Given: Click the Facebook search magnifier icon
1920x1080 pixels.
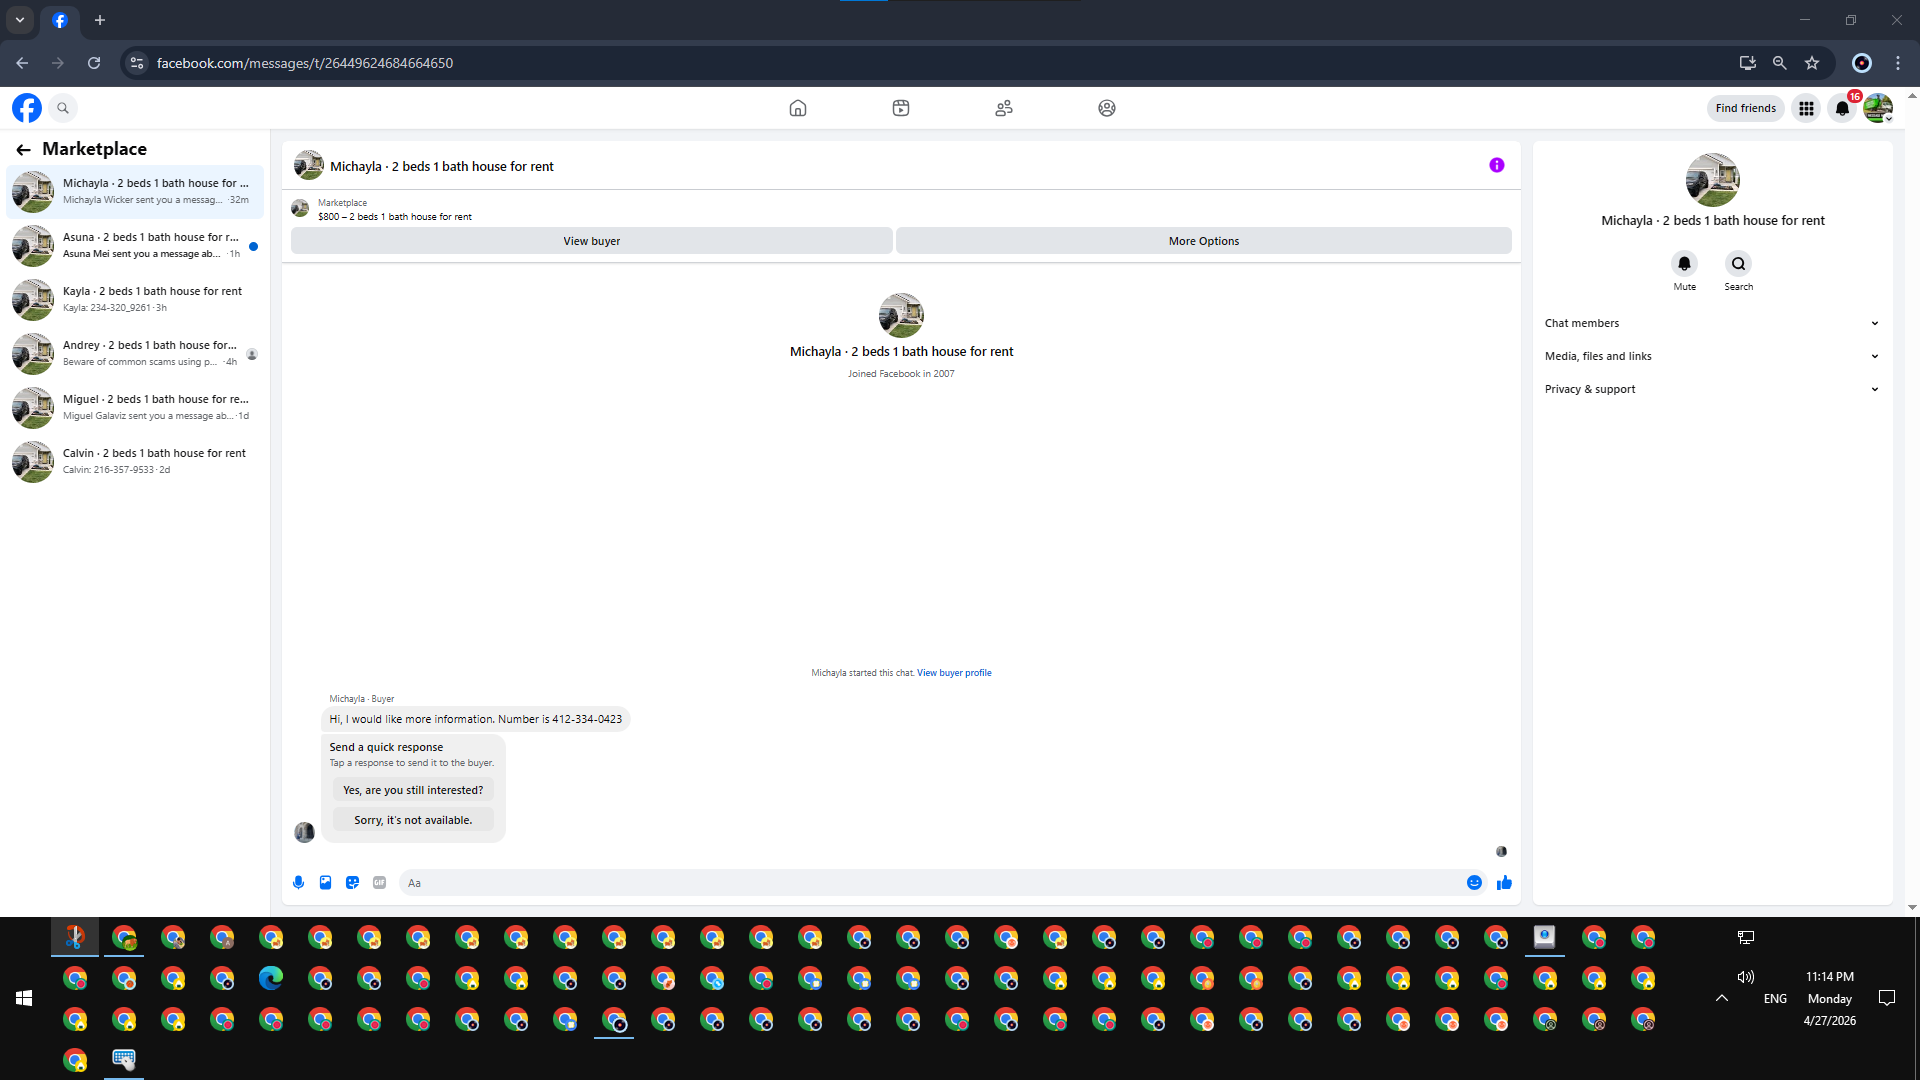Looking at the screenshot, I should 63,108.
